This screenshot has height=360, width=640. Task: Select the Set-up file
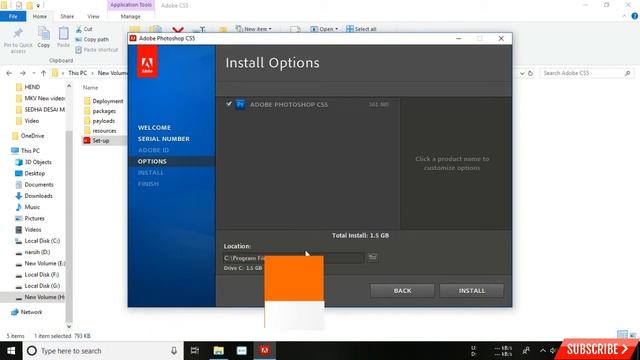pos(97,140)
